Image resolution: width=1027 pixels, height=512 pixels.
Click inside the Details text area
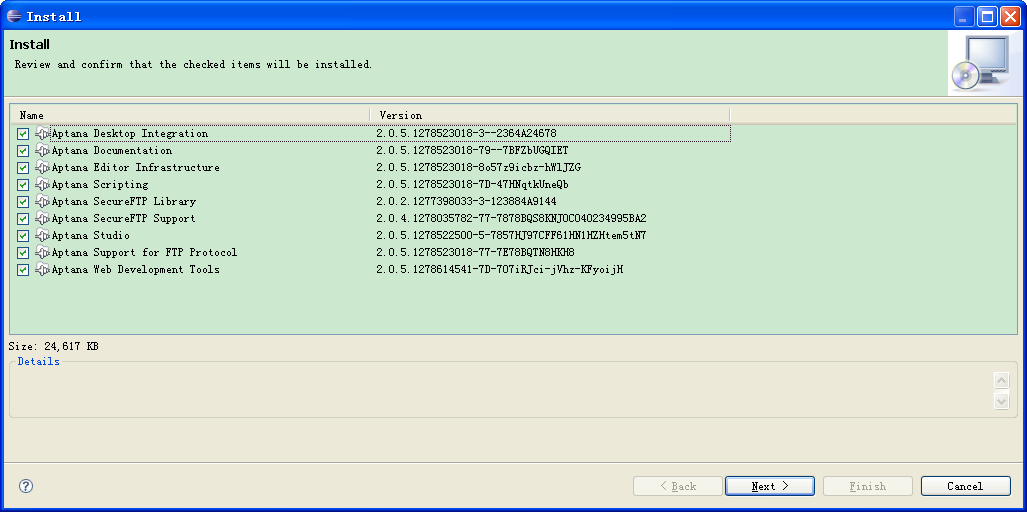coord(501,392)
